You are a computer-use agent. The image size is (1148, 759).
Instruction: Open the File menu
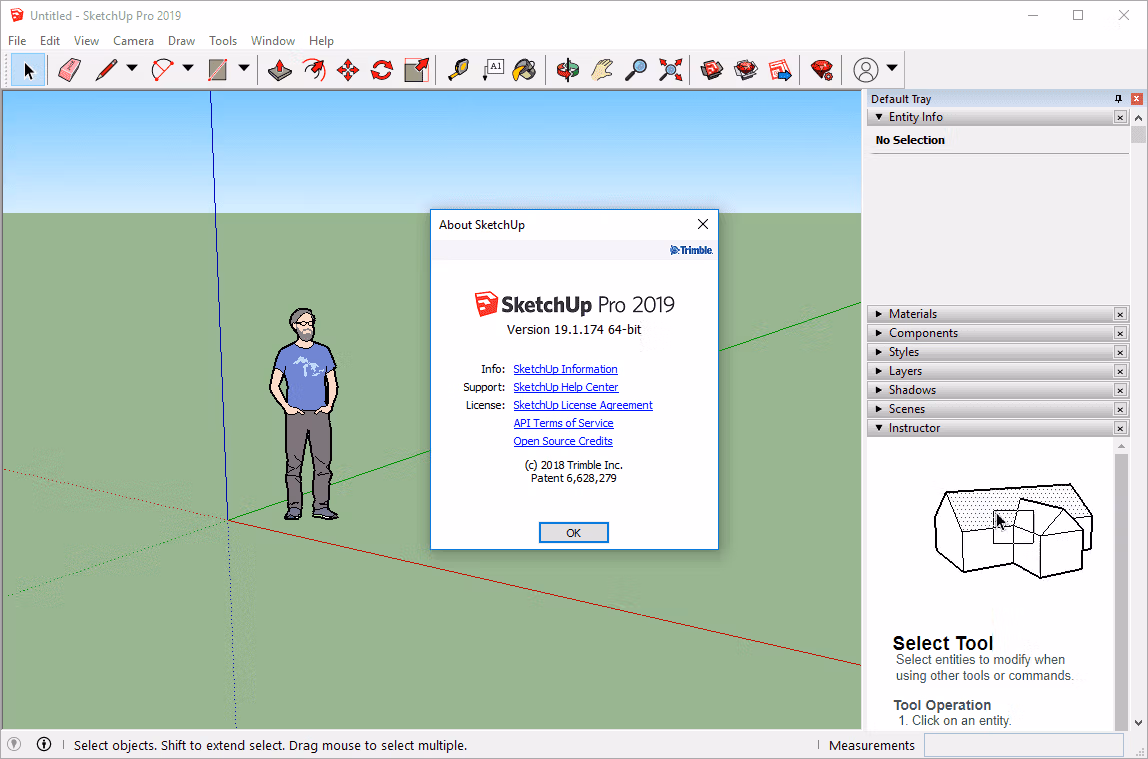pos(17,41)
